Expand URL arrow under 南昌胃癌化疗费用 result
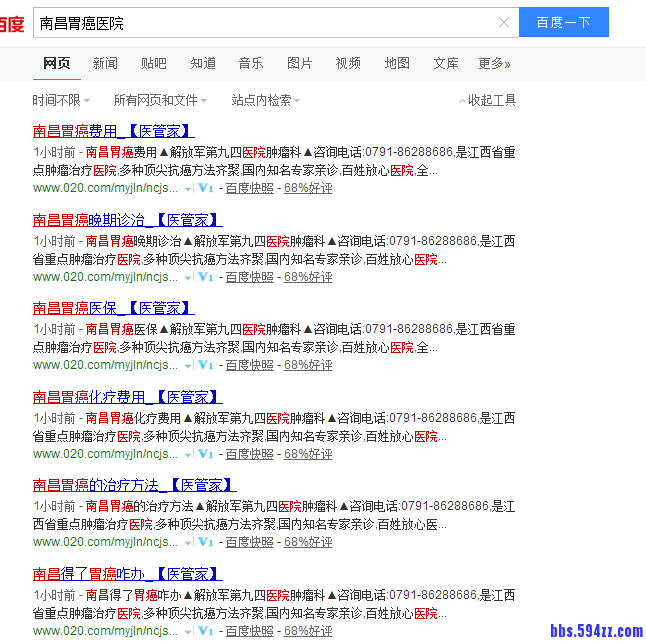The image size is (646, 641). (x=187, y=455)
